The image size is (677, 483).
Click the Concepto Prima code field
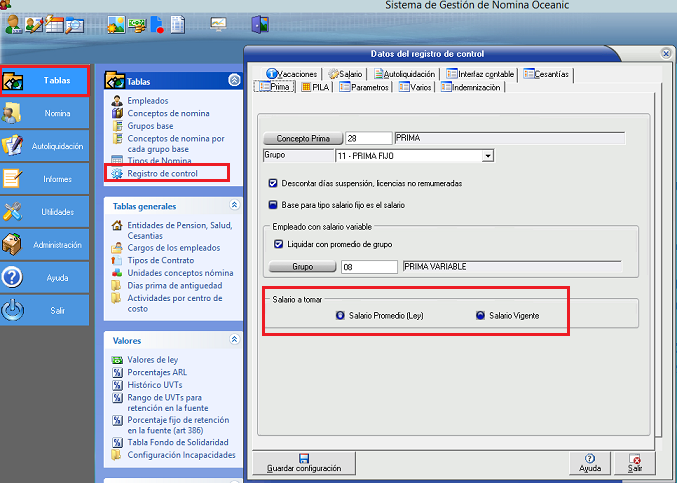pyautogui.click(x=367, y=137)
